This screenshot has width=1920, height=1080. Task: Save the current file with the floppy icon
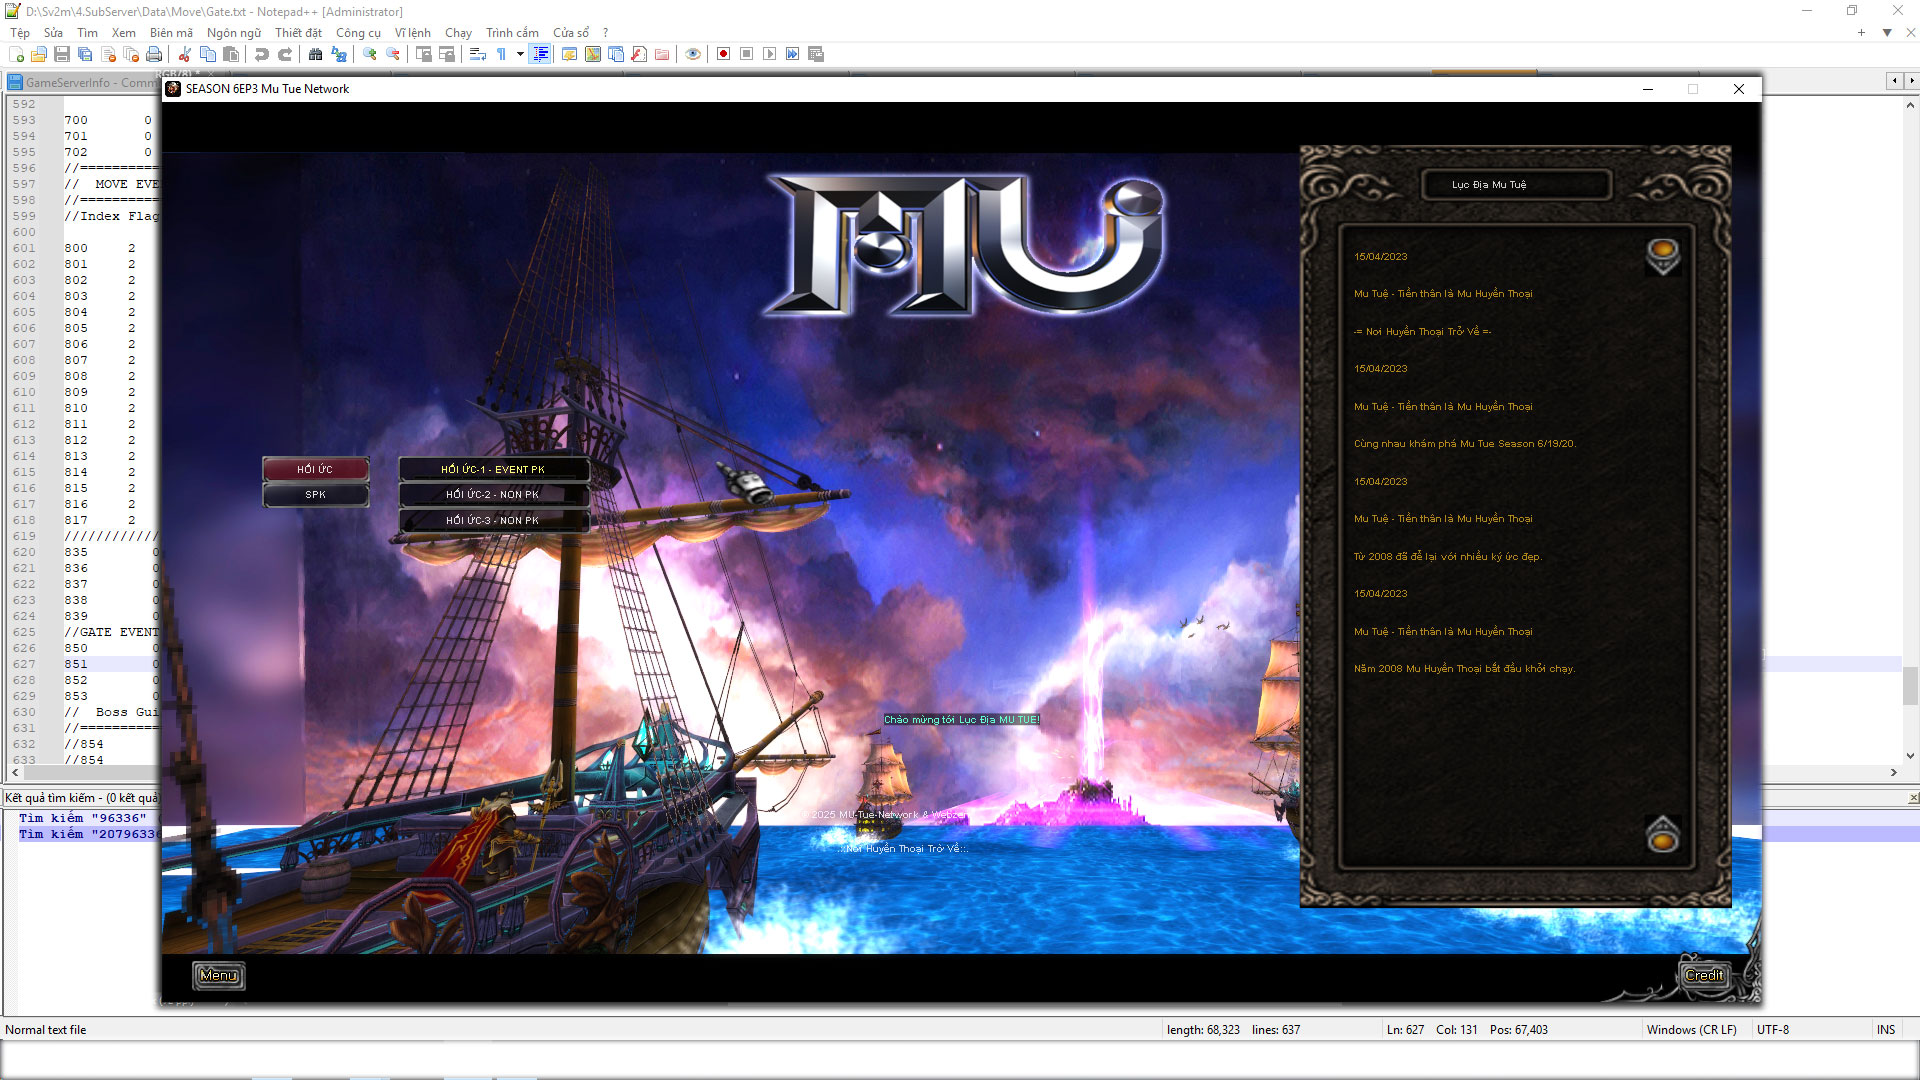[x=62, y=54]
